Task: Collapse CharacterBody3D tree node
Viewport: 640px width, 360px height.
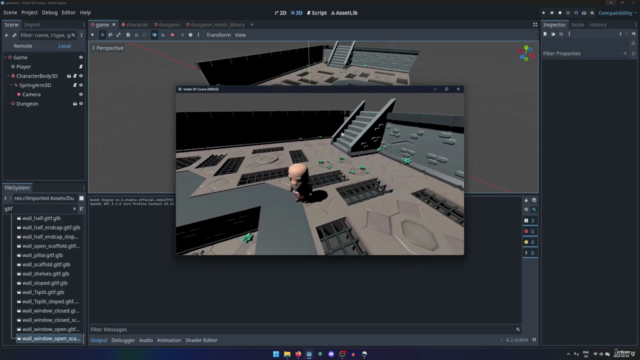Action: 9,76
